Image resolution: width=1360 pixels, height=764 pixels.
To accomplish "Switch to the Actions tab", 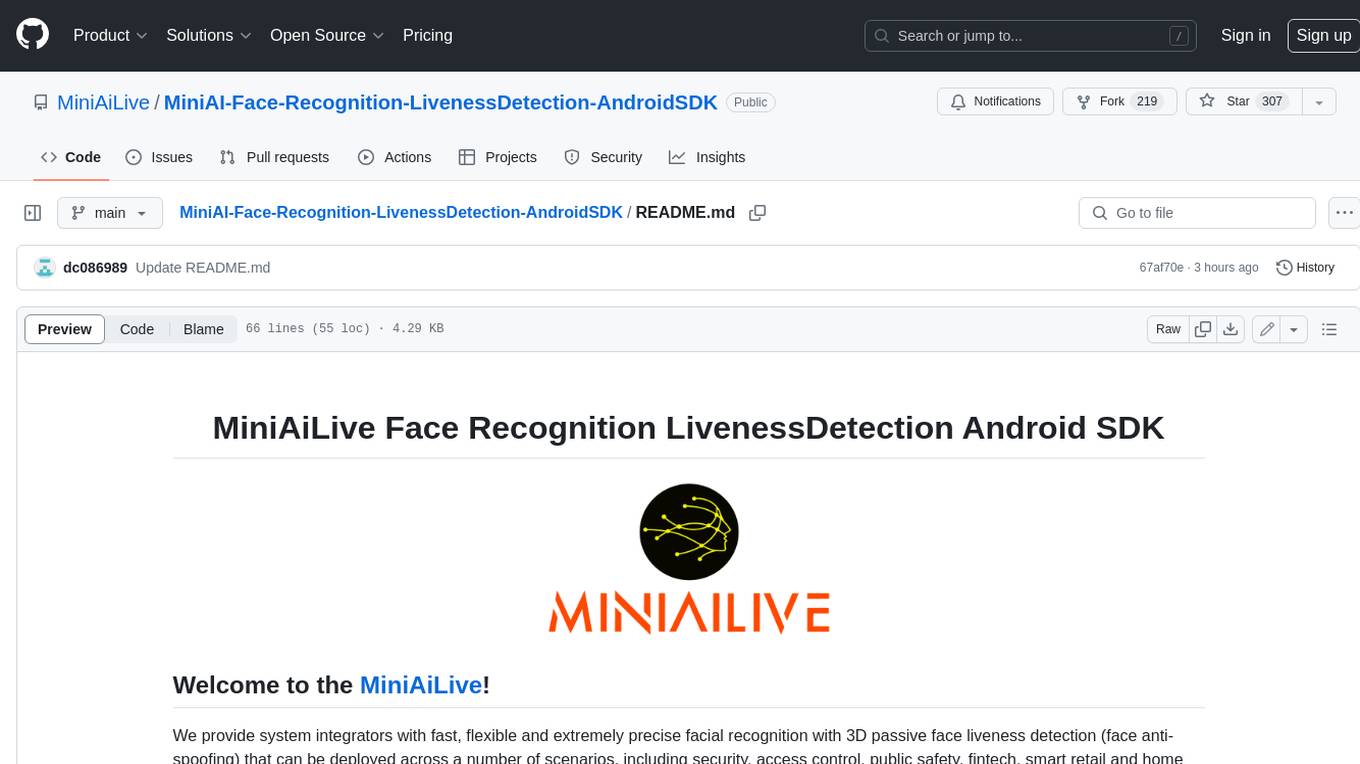I will (394, 157).
